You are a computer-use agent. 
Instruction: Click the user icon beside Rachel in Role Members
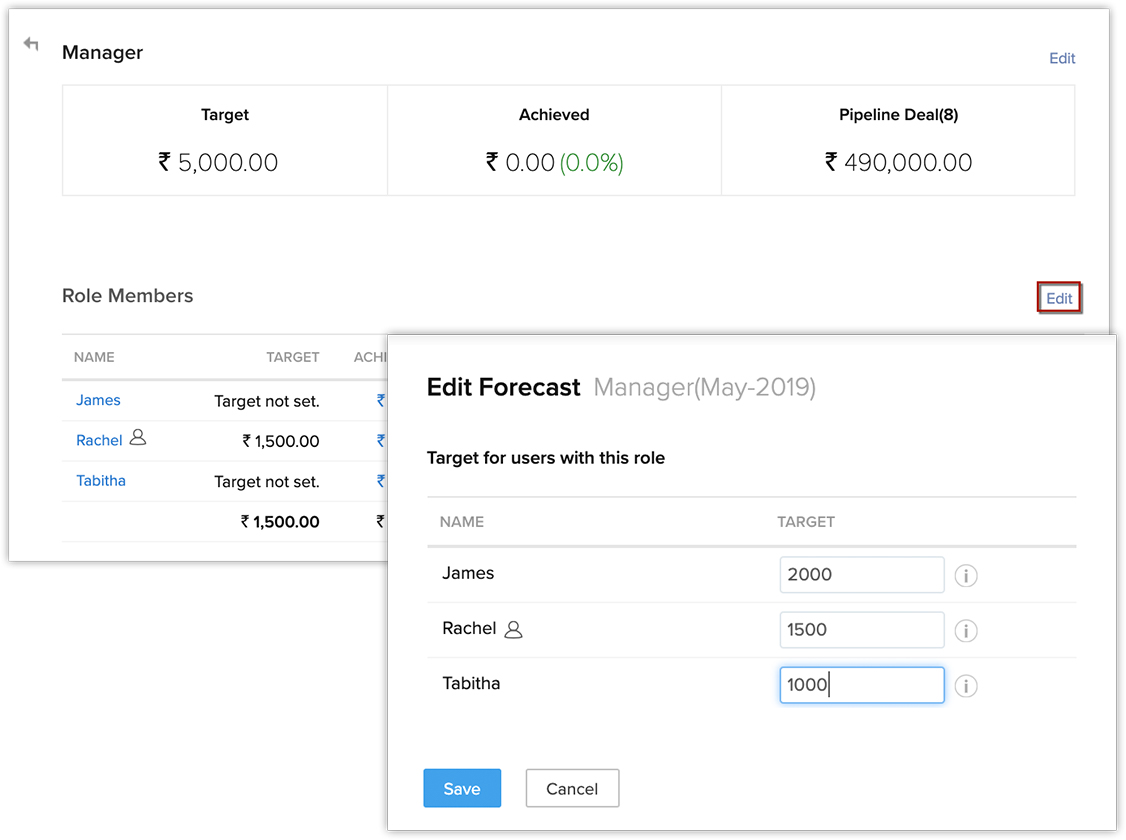[x=138, y=438]
